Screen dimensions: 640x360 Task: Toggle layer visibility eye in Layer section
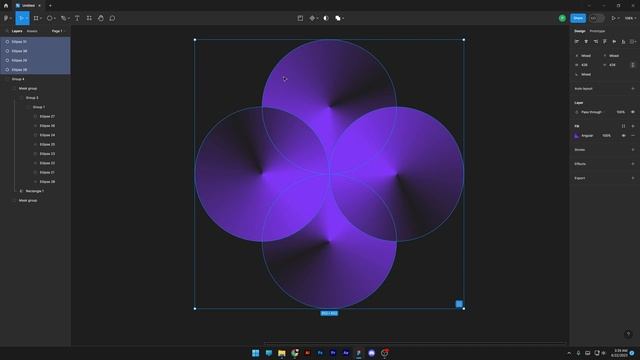tap(633, 112)
